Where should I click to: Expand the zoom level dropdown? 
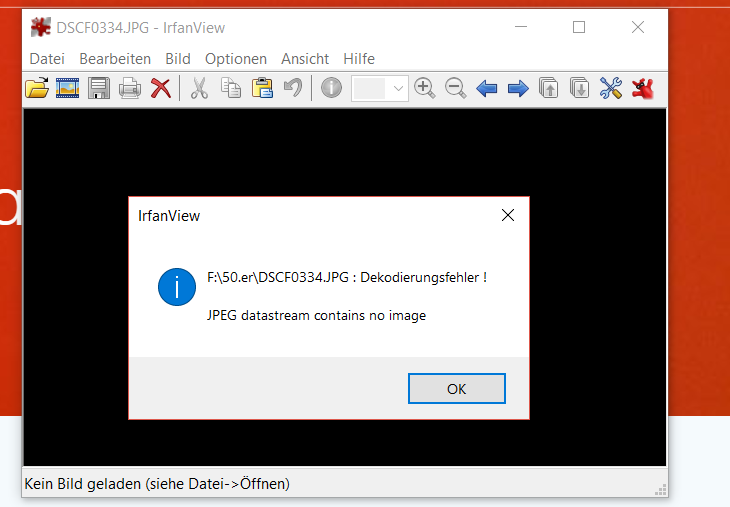(x=398, y=88)
